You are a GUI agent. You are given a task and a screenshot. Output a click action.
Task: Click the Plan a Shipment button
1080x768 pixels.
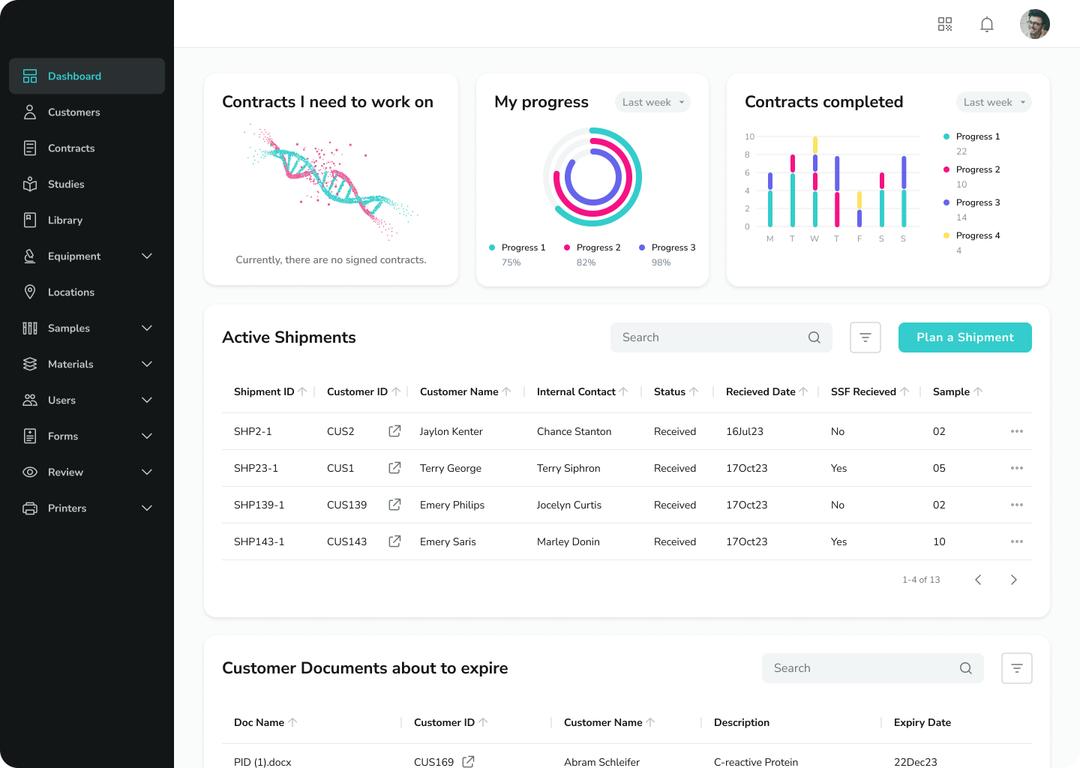coord(964,338)
